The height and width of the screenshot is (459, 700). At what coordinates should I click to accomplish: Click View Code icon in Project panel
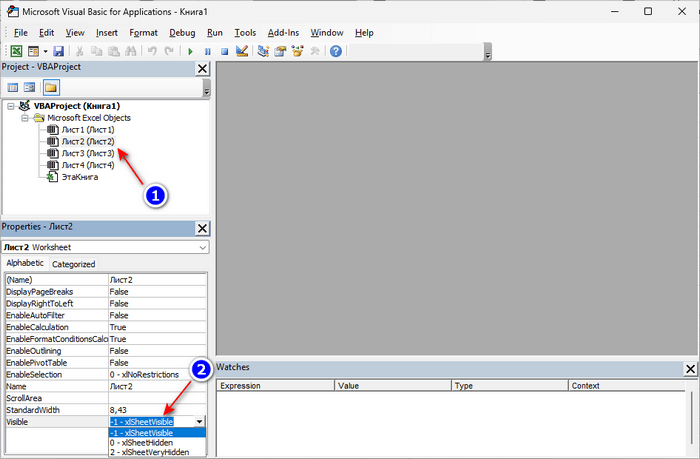point(14,88)
